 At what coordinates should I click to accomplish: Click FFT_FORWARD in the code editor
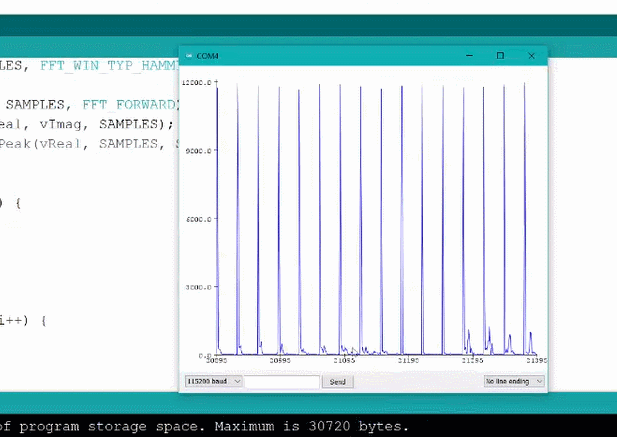(x=132, y=104)
